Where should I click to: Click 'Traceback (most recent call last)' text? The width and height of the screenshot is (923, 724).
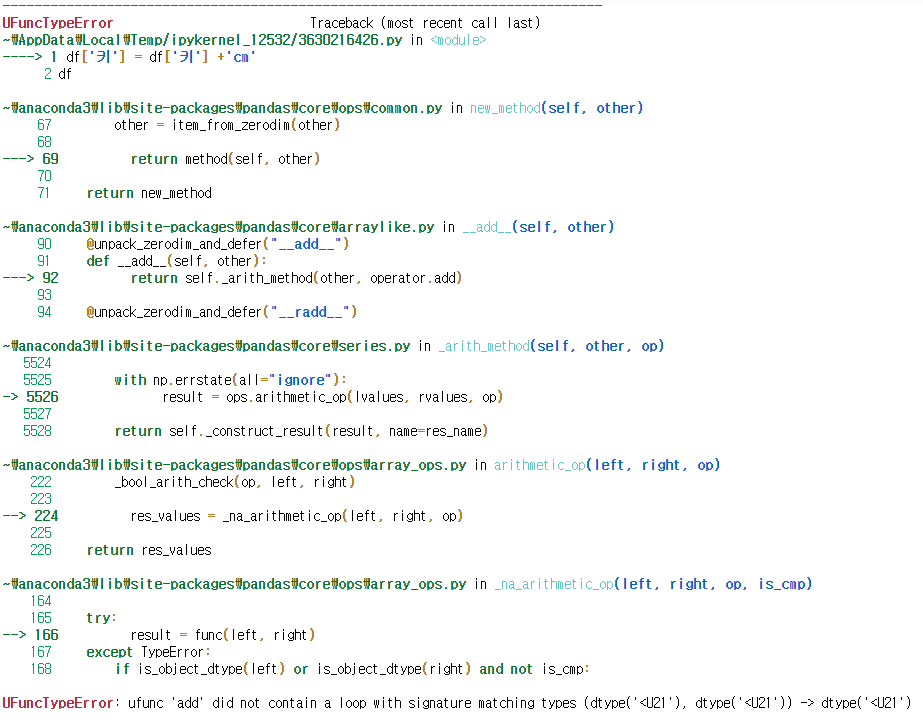pos(425,23)
